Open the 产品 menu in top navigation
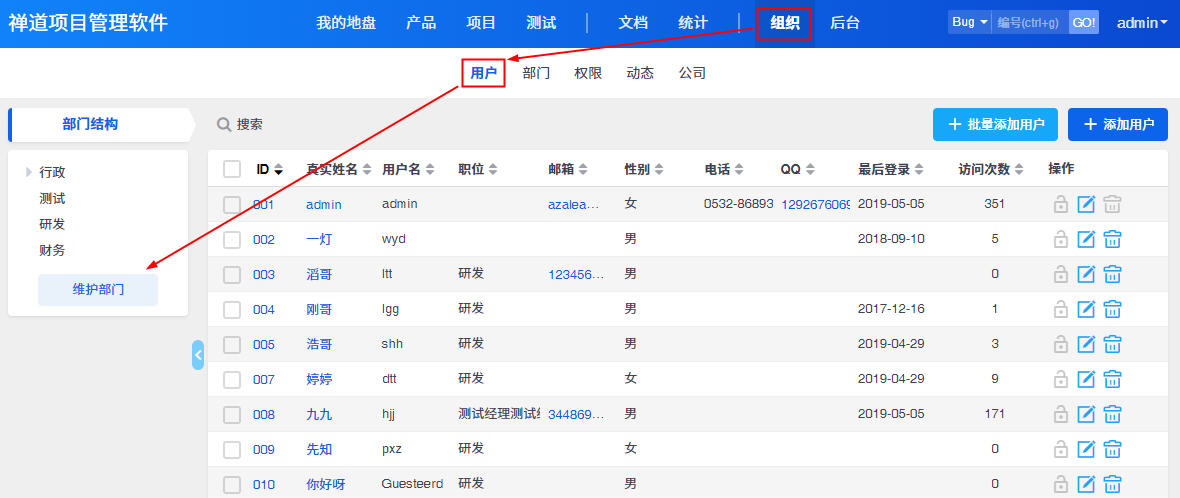Image resolution: width=1180 pixels, height=498 pixels. tap(421, 23)
